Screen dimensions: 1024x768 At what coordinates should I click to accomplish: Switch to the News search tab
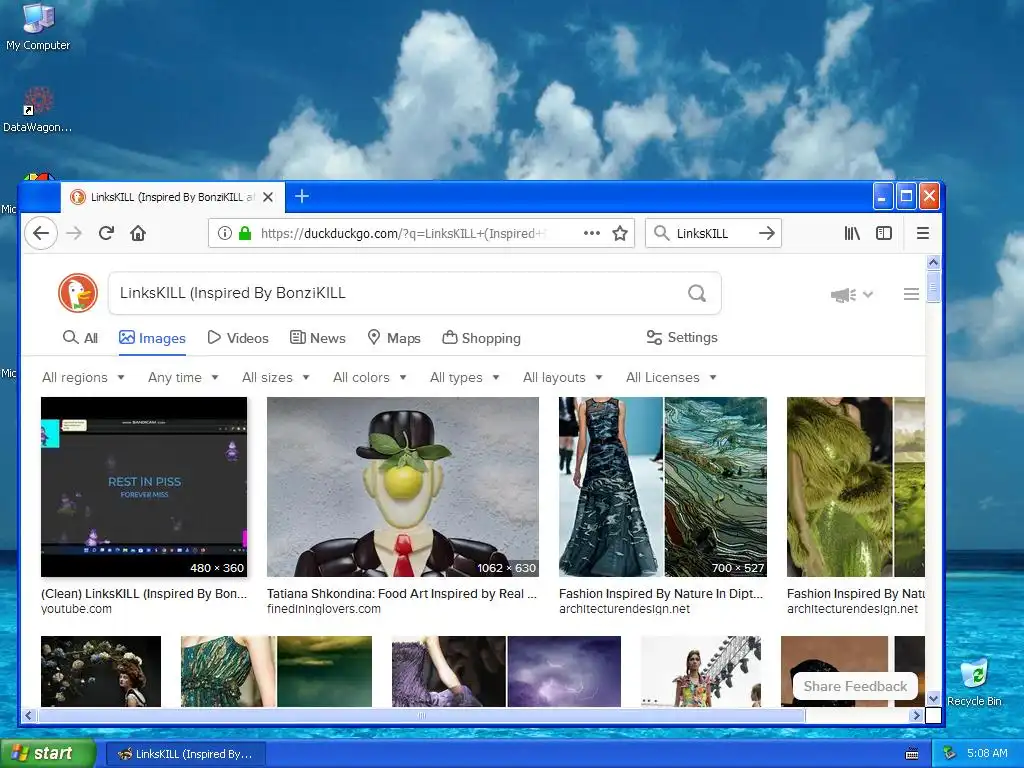coord(317,338)
